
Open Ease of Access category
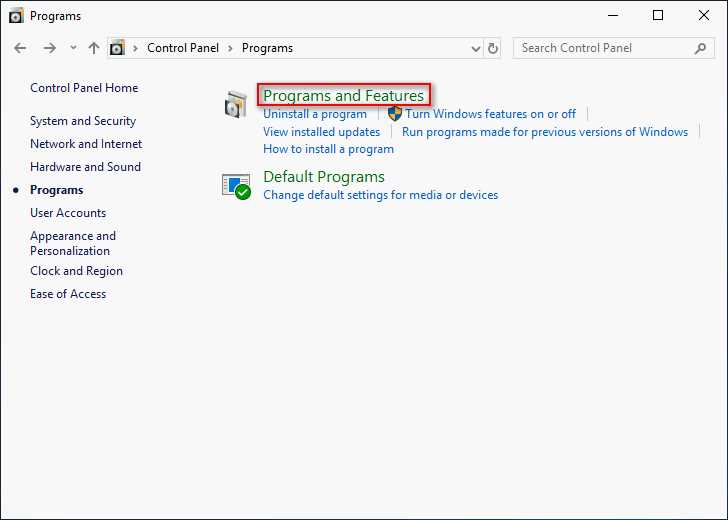(x=68, y=294)
